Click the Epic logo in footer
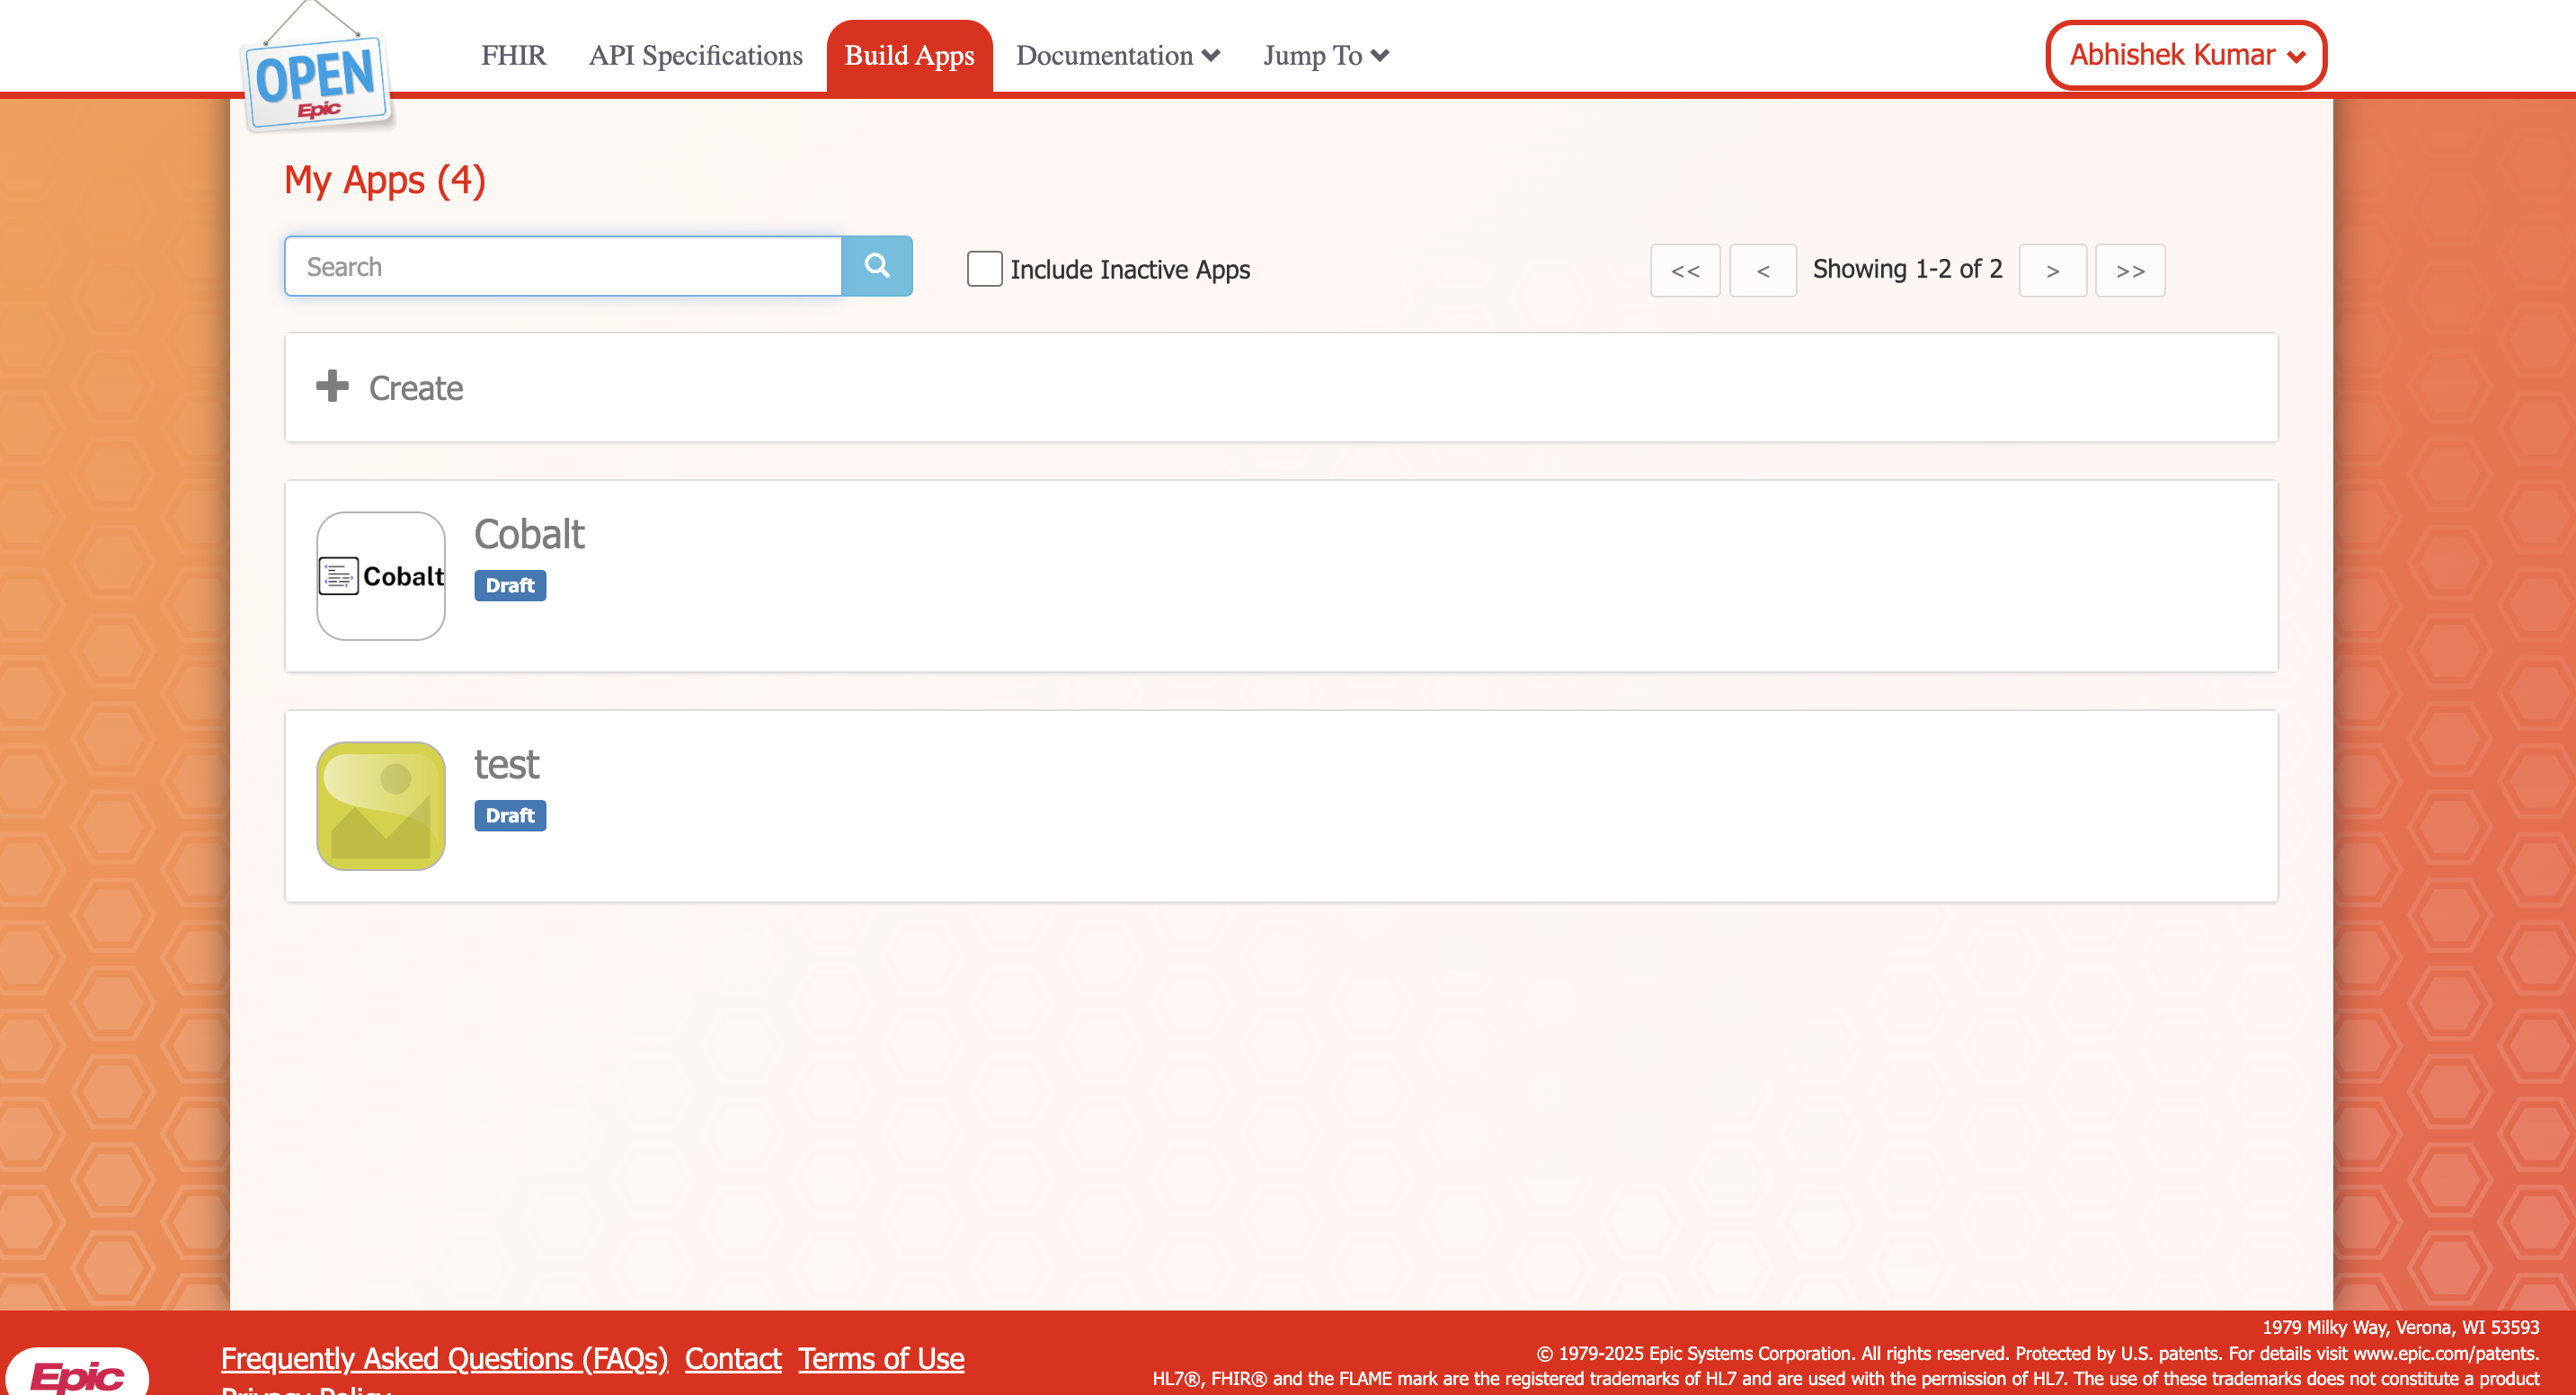Screen dimensions: 2576x1395 [x=77, y=1374]
